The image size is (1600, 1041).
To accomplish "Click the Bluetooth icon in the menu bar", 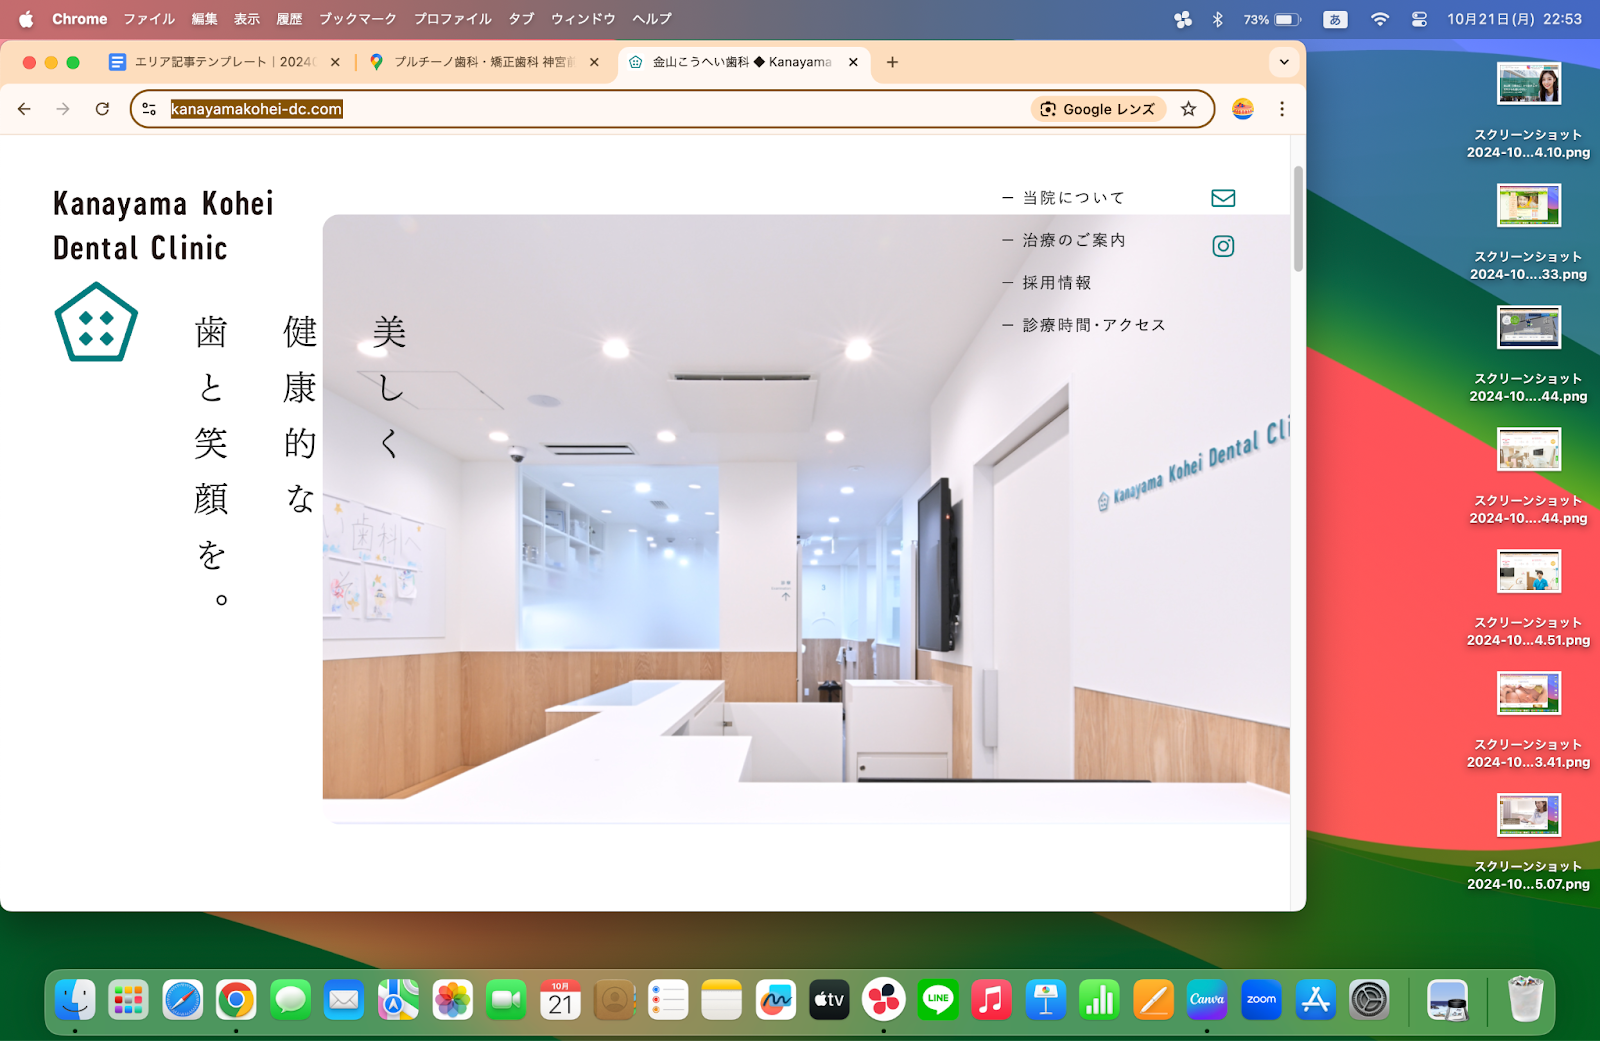I will tap(1217, 19).
